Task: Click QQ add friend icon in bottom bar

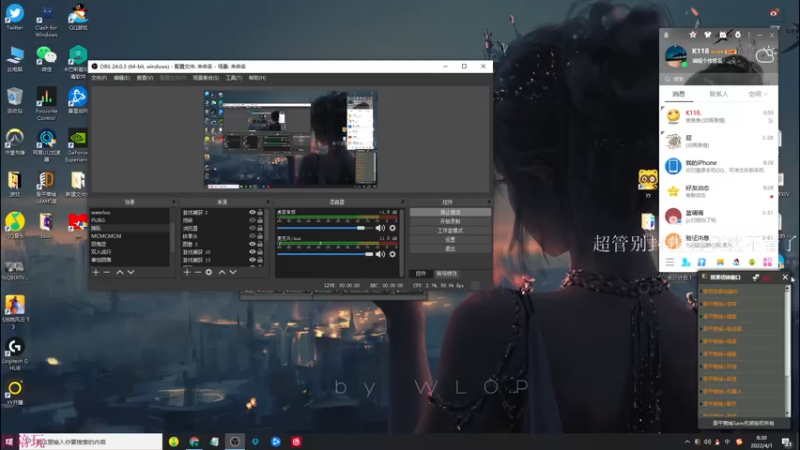Action: (686, 262)
